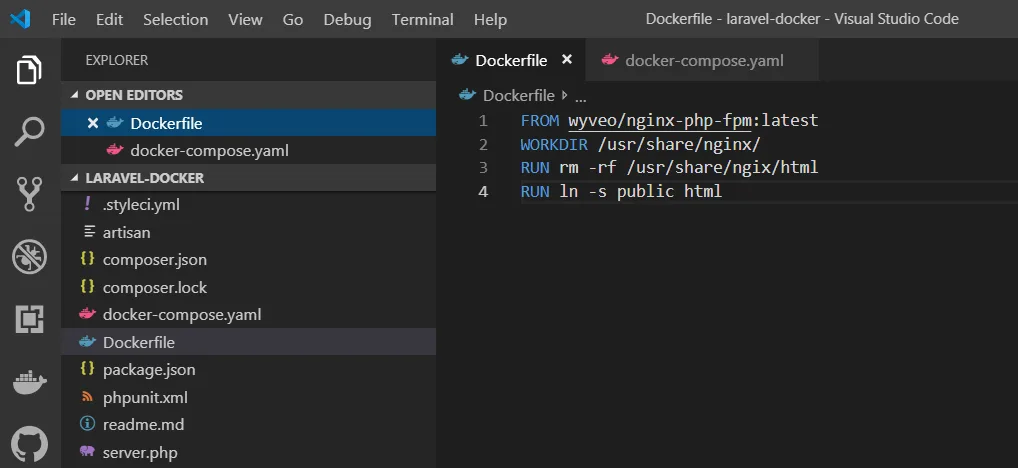Open server.php from the file tree
The width and height of the screenshot is (1018, 468).
[249, 452]
